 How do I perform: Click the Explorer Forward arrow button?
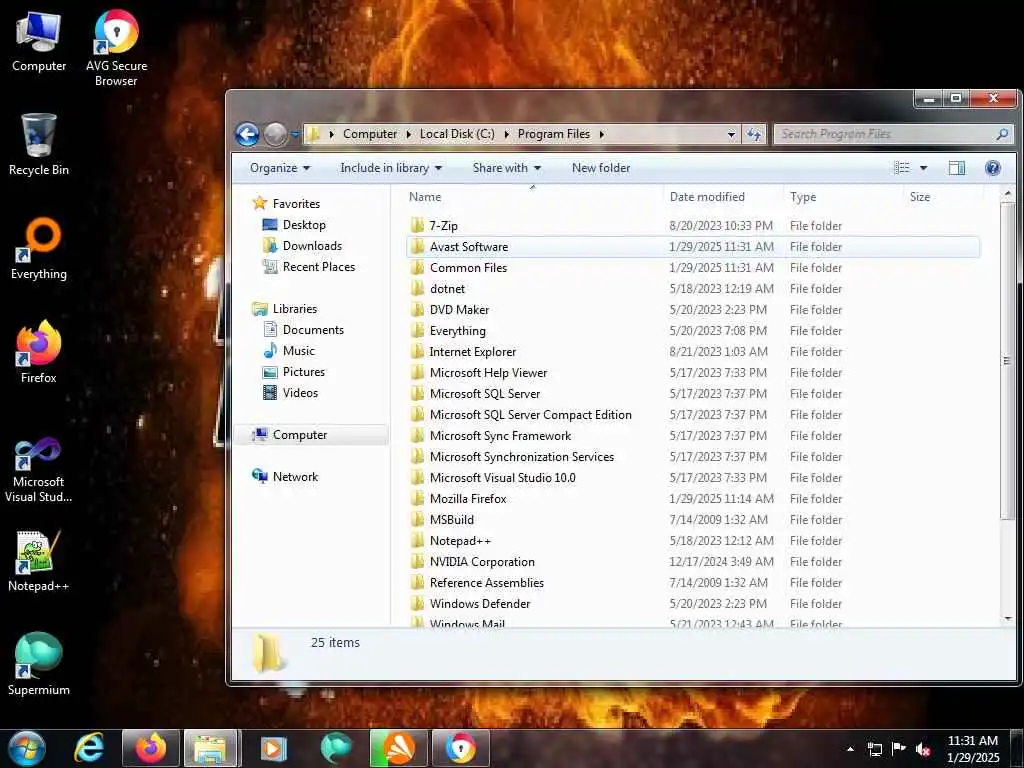click(x=275, y=135)
